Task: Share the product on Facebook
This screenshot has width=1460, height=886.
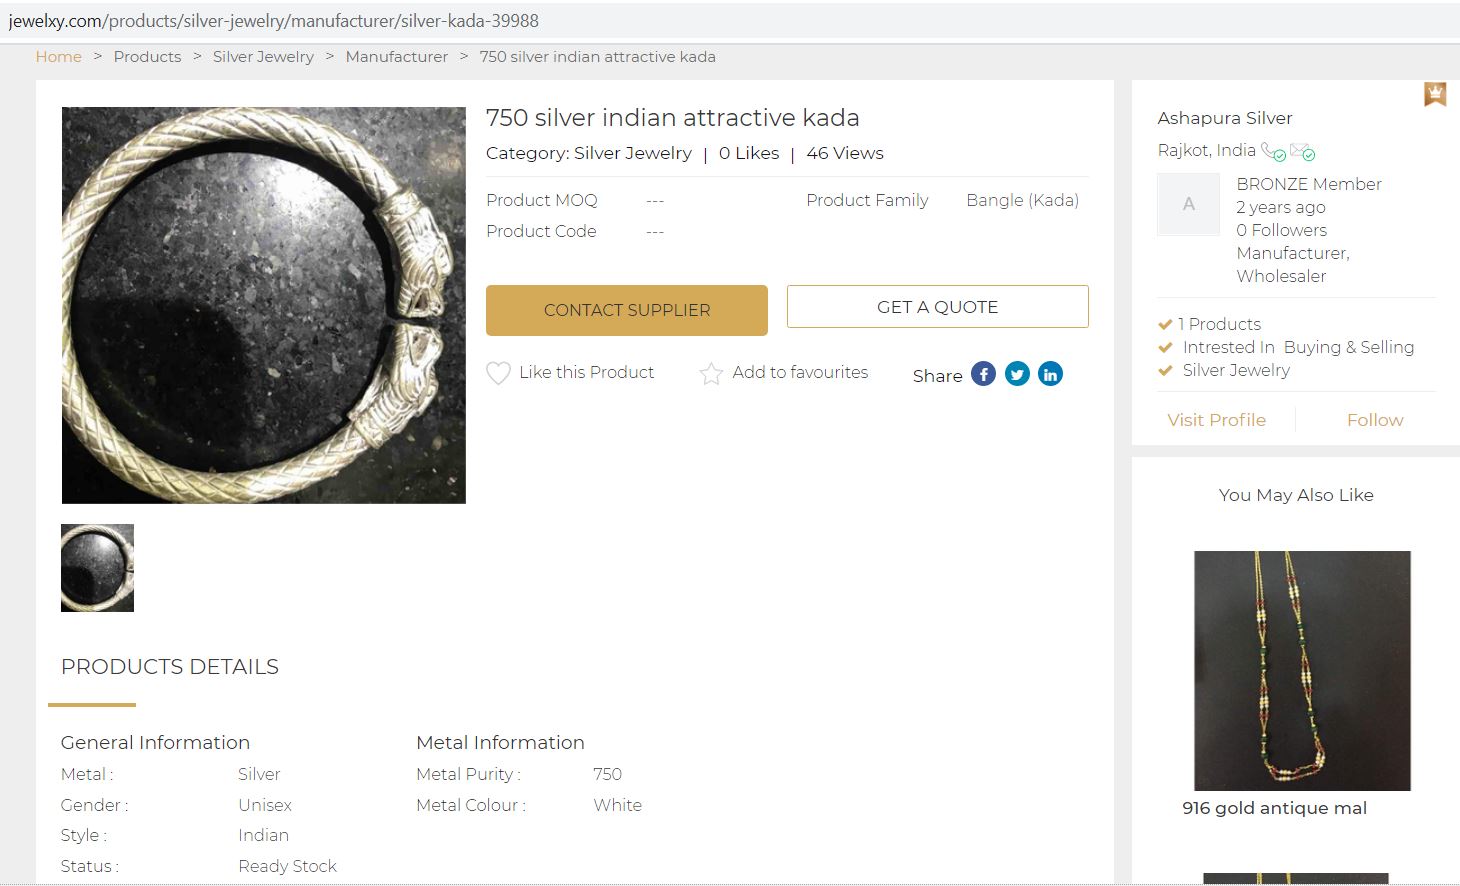Action: [x=983, y=373]
